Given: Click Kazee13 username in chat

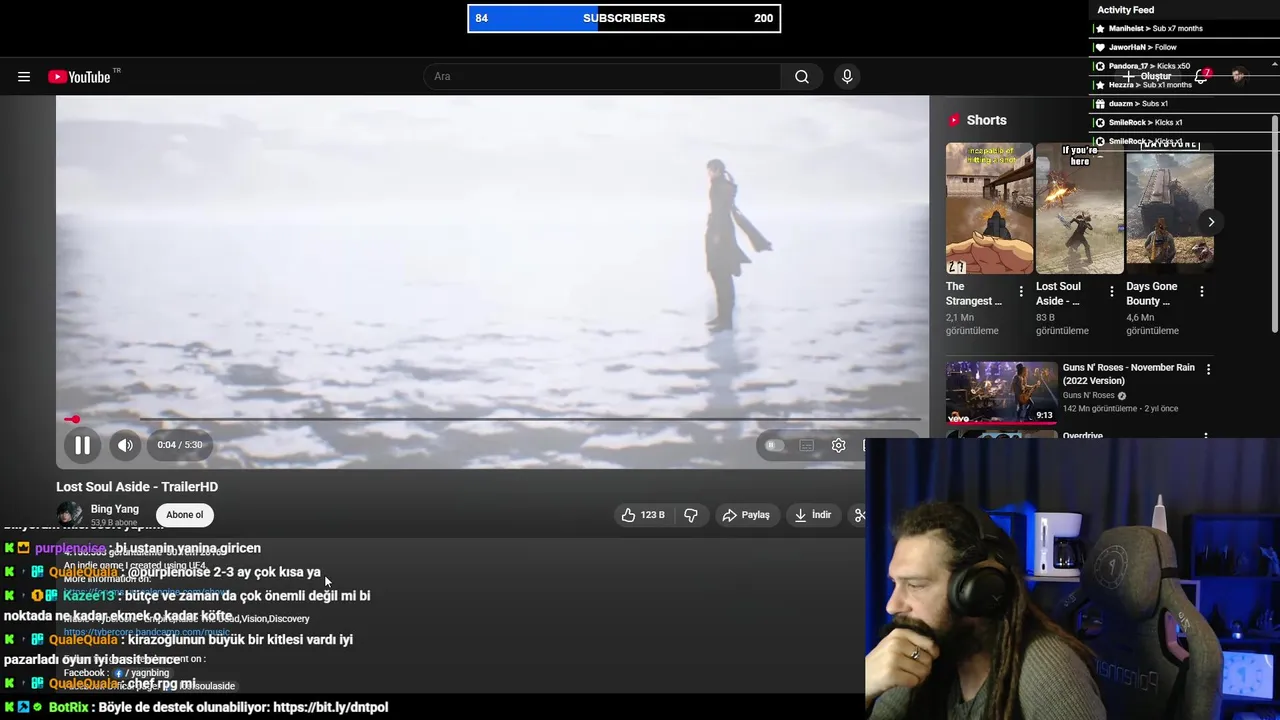Looking at the screenshot, I should (90, 596).
